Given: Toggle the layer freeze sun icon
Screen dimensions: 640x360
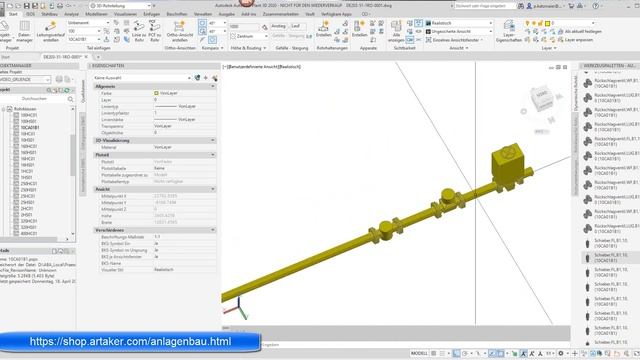Looking at the screenshot, I should click(x=534, y=23).
